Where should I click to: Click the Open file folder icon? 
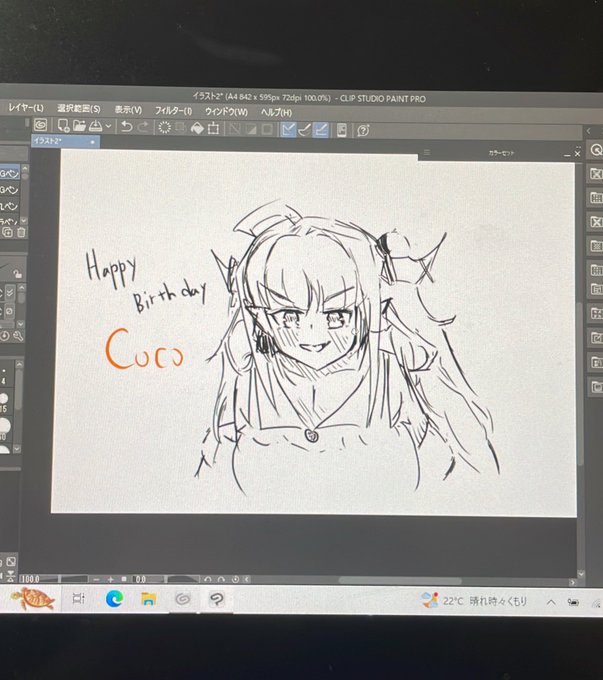point(79,126)
